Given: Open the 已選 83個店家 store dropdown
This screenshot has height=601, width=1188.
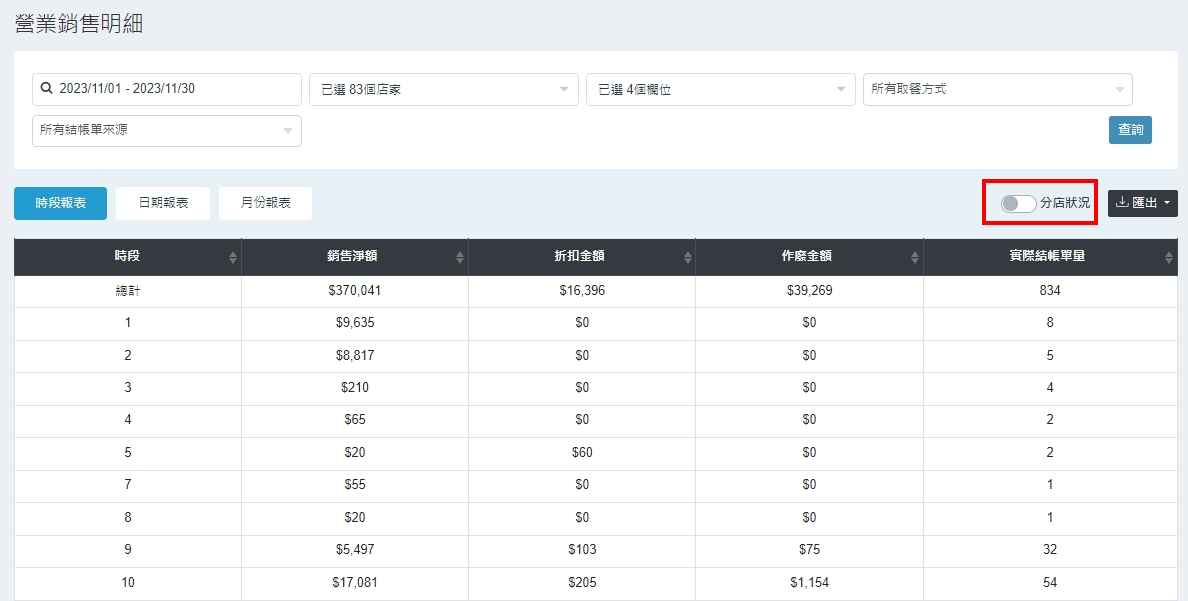Looking at the screenshot, I should click(444, 89).
